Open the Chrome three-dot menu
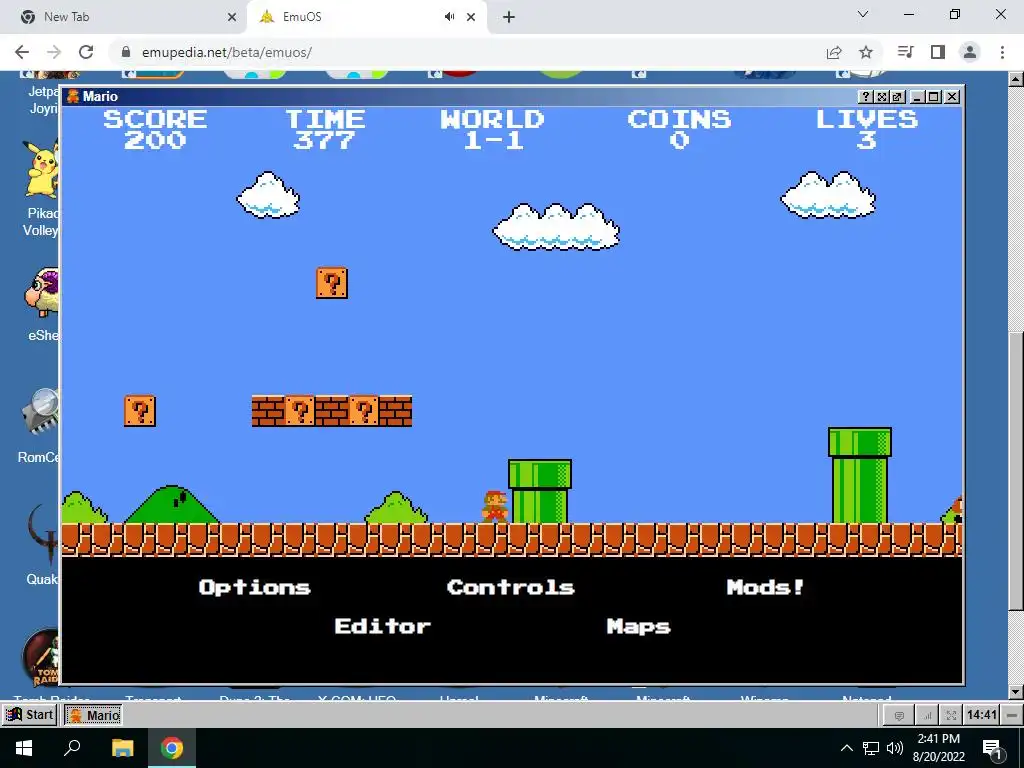This screenshot has width=1024, height=768. coord(1002,52)
